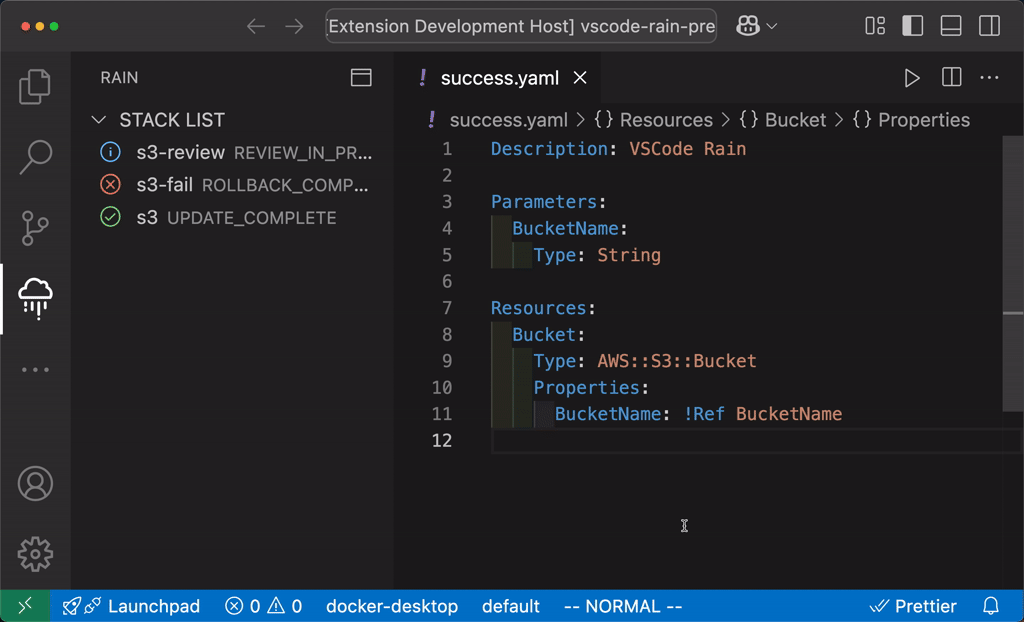
Task: Click VSCode Rain text on line 1
Action: point(688,149)
